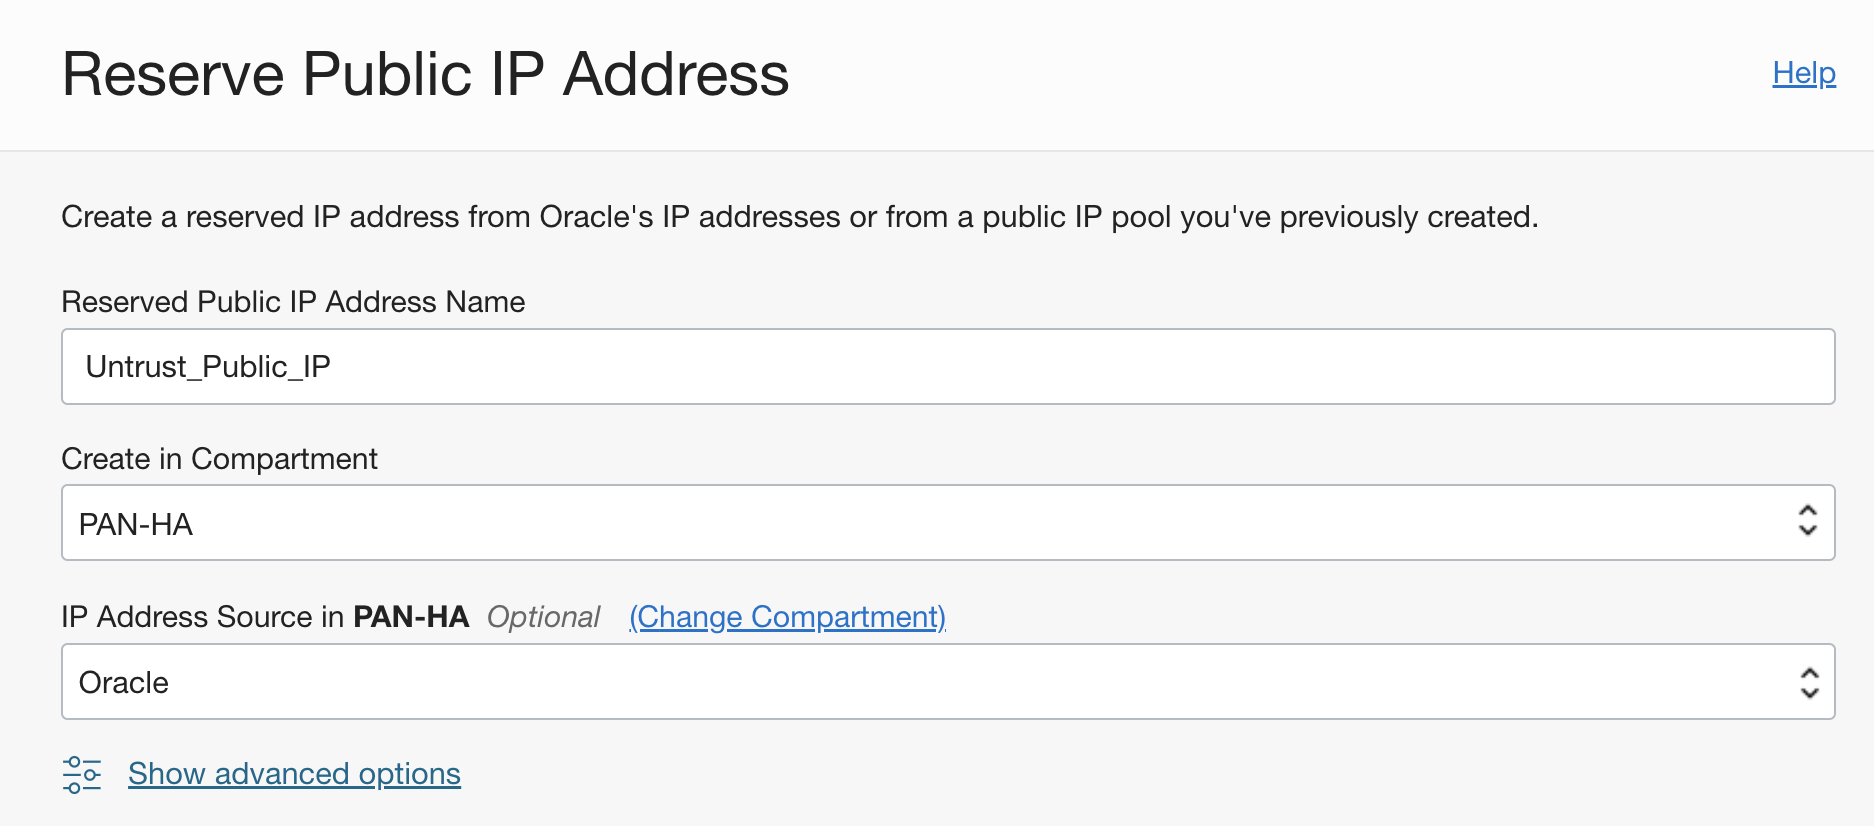Click the Optional label near IP Address Source
The height and width of the screenshot is (826, 1874).
pos(542,617)
